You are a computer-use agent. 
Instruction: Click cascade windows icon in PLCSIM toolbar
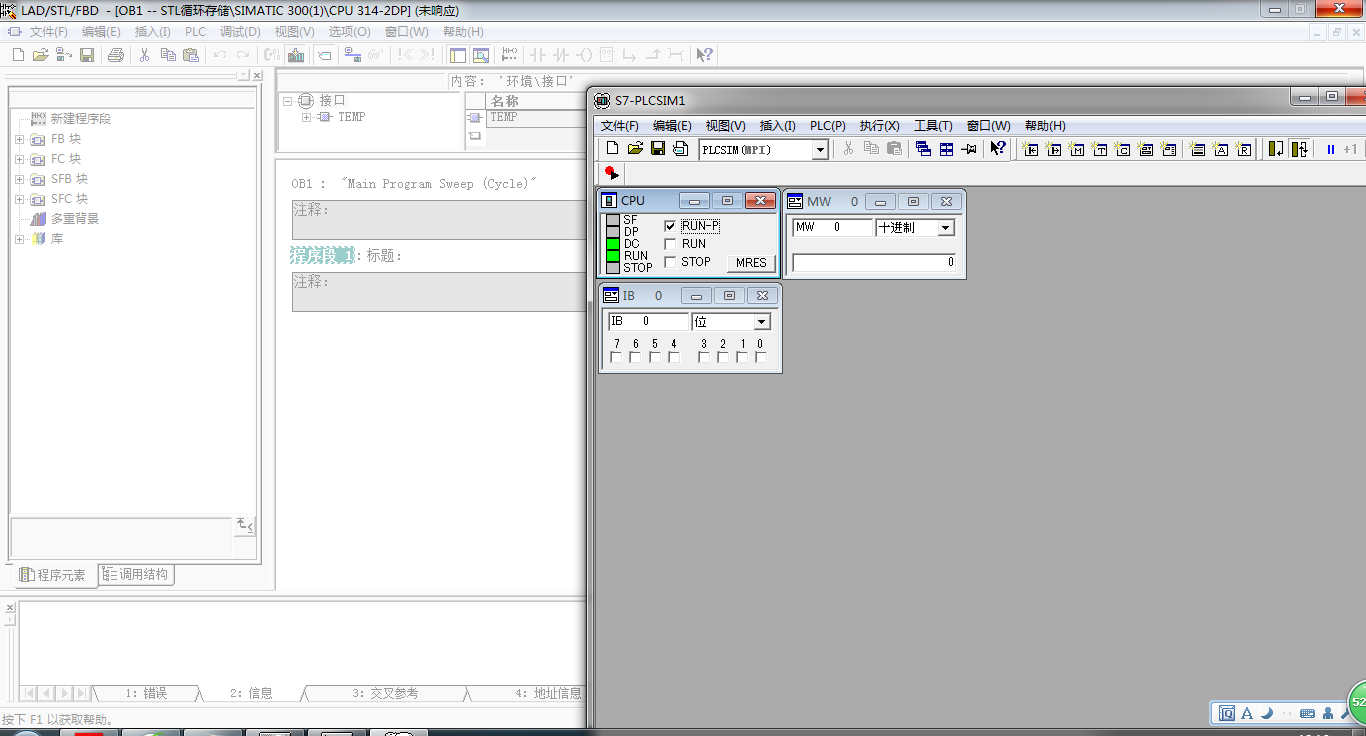click(x=923, y=149)
